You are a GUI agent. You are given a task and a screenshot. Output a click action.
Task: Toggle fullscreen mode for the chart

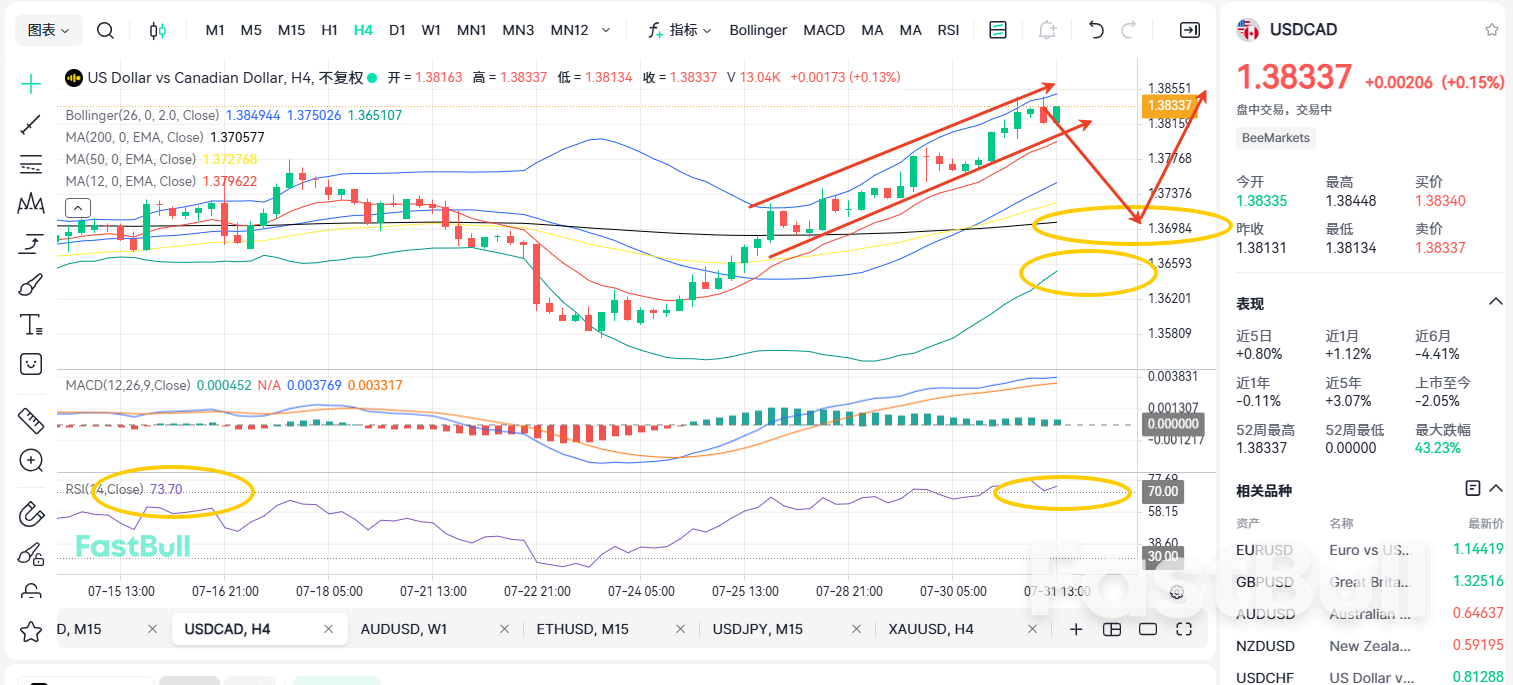1182,629
